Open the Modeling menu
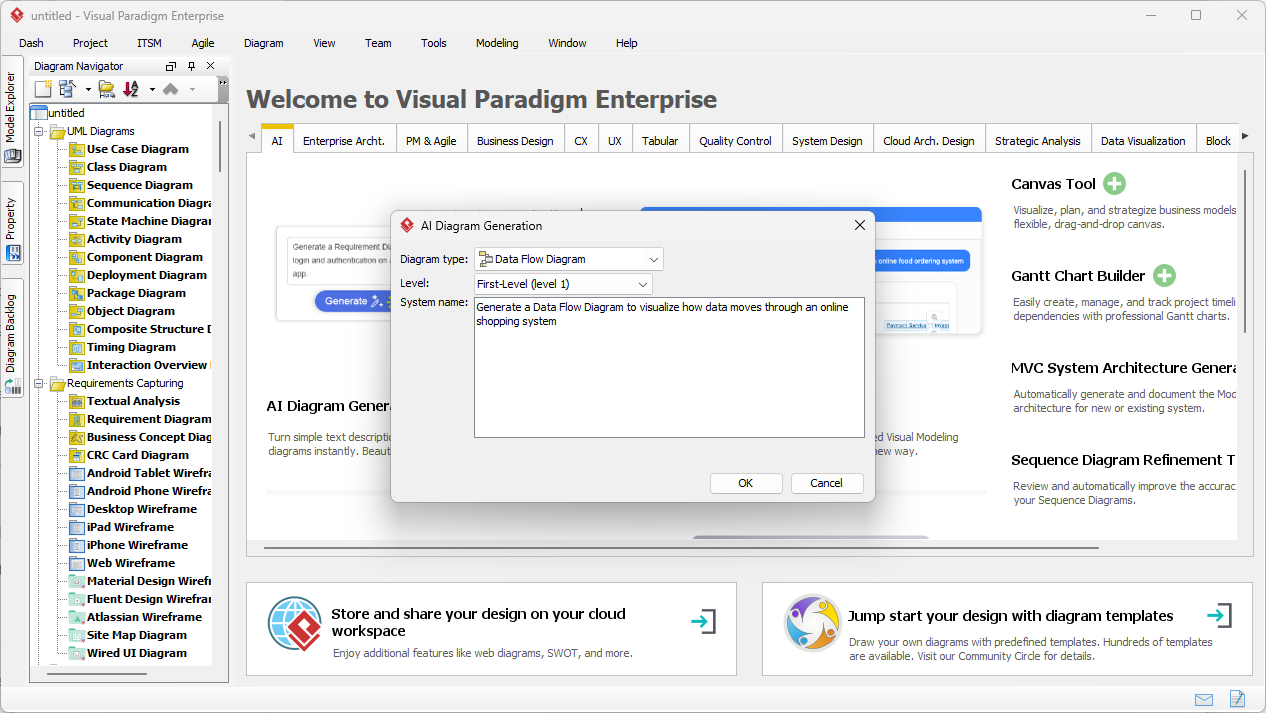1266x713 pixels. coord(496,43)
